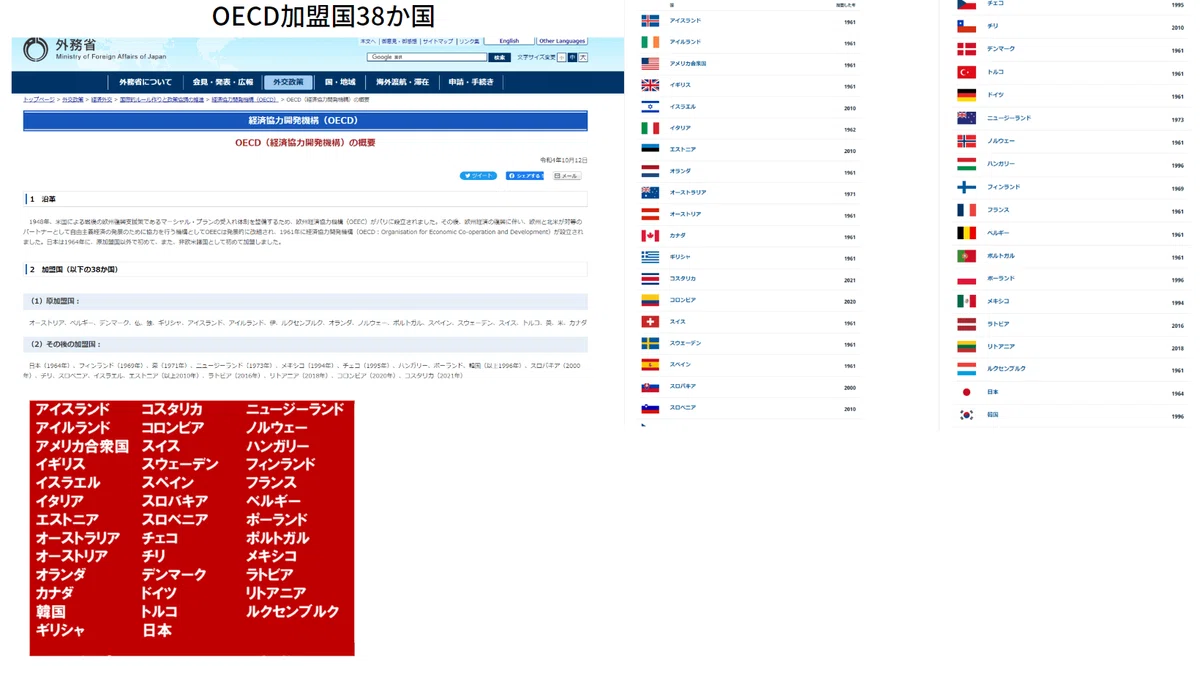1200x676 pixels.
Task: Open the ポーランド country link
Action: click(x=1001, y=278)
